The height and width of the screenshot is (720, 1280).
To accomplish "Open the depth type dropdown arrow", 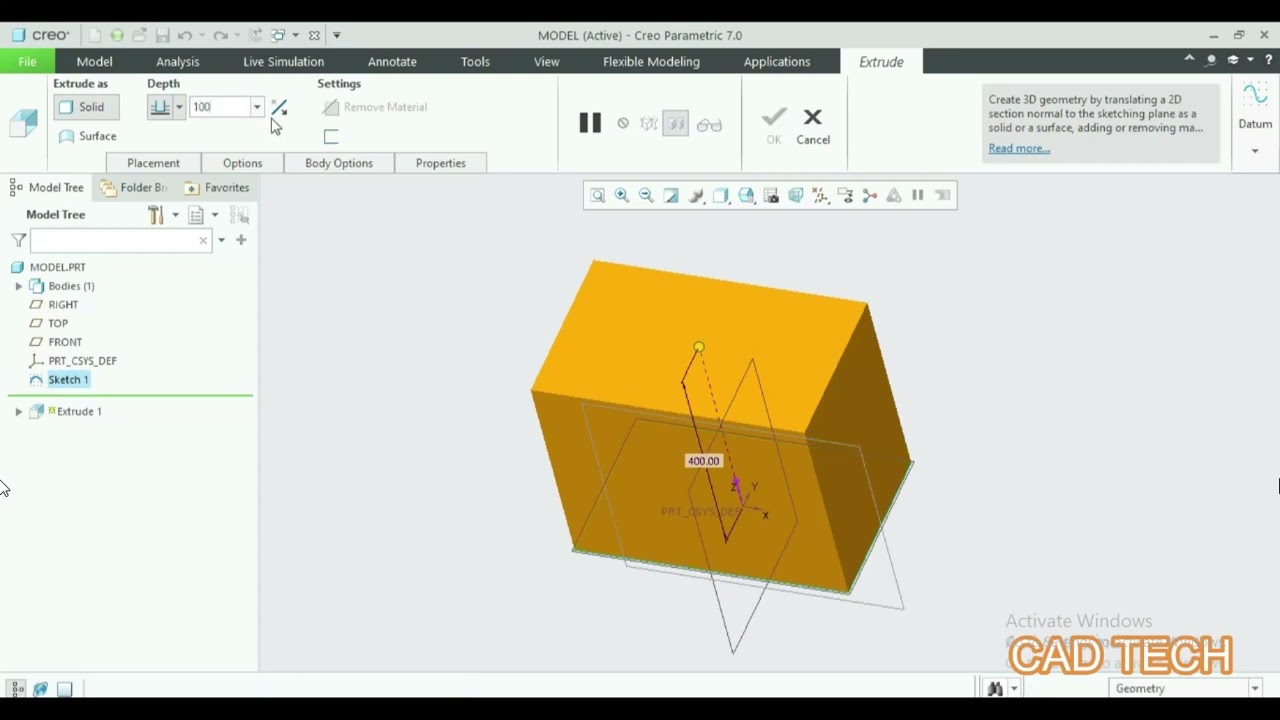I will point(179,107).
